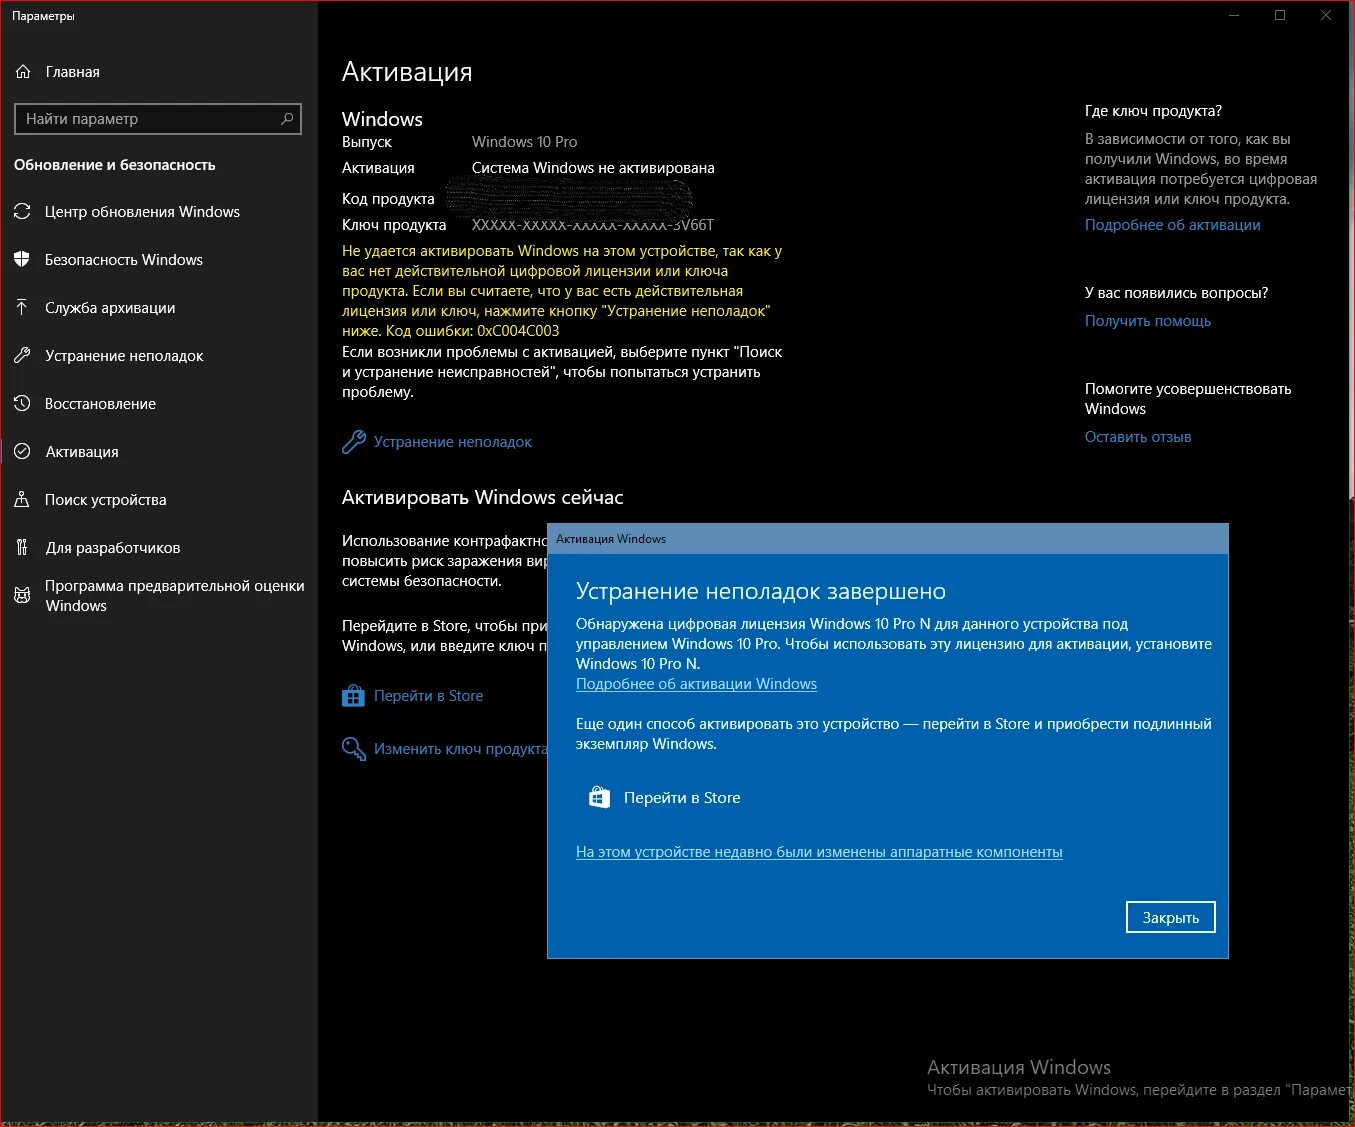The height and width of the screenshot is (1127, 1355).
Task: Click Перейти в Store inside the dialog
Action: tap(682, 798)
